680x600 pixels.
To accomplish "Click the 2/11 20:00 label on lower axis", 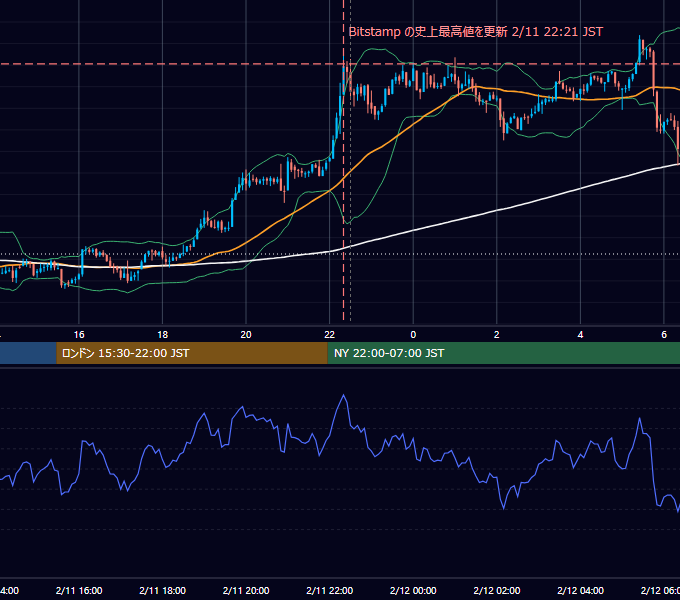I will point(246,590).
